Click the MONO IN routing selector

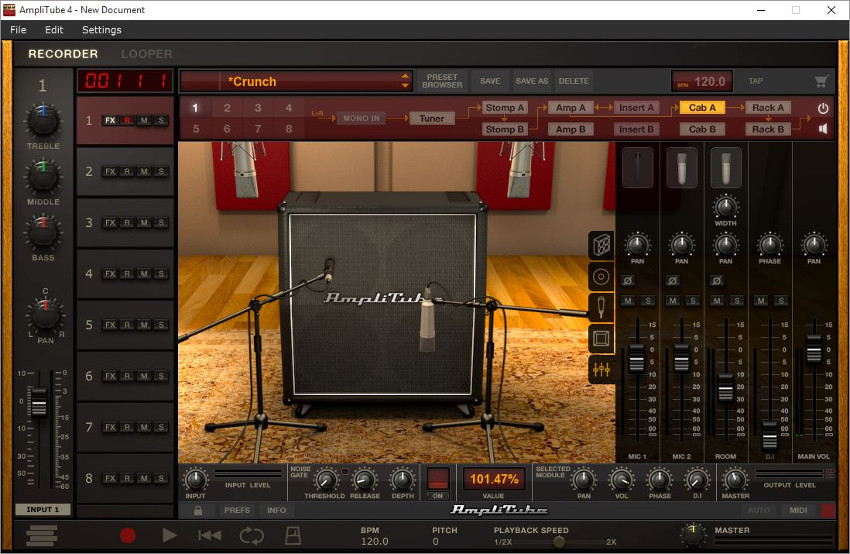coord(361,118)
